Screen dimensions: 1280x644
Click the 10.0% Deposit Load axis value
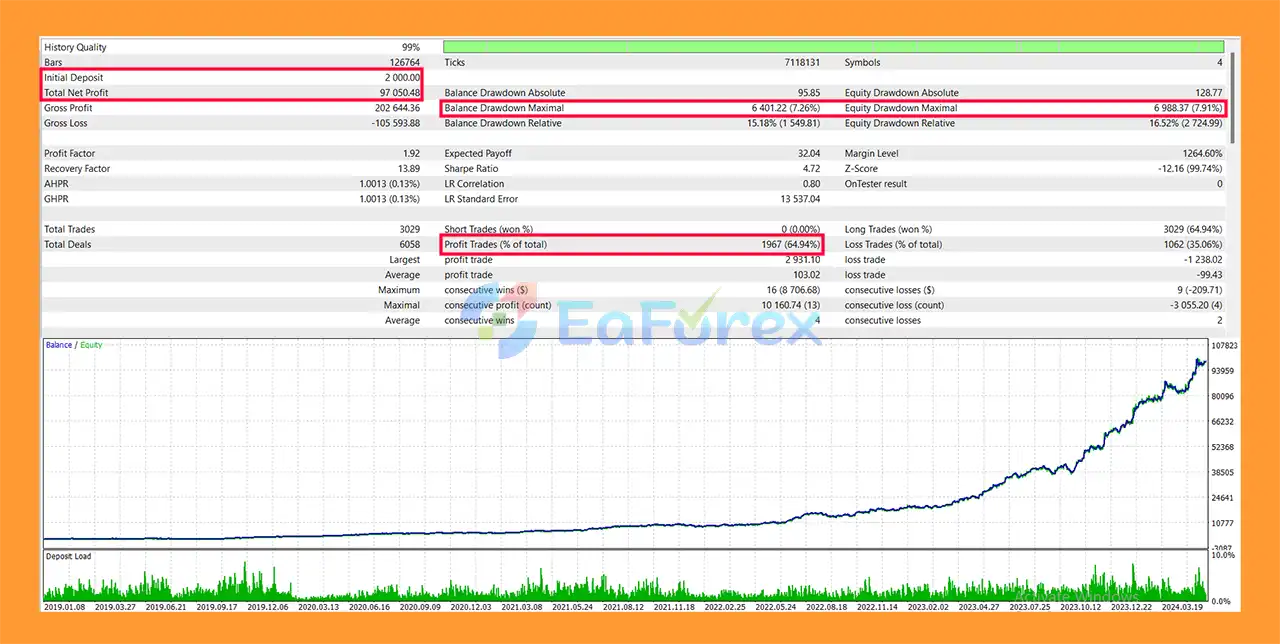pyautogui.click(x=1222, y=555)
